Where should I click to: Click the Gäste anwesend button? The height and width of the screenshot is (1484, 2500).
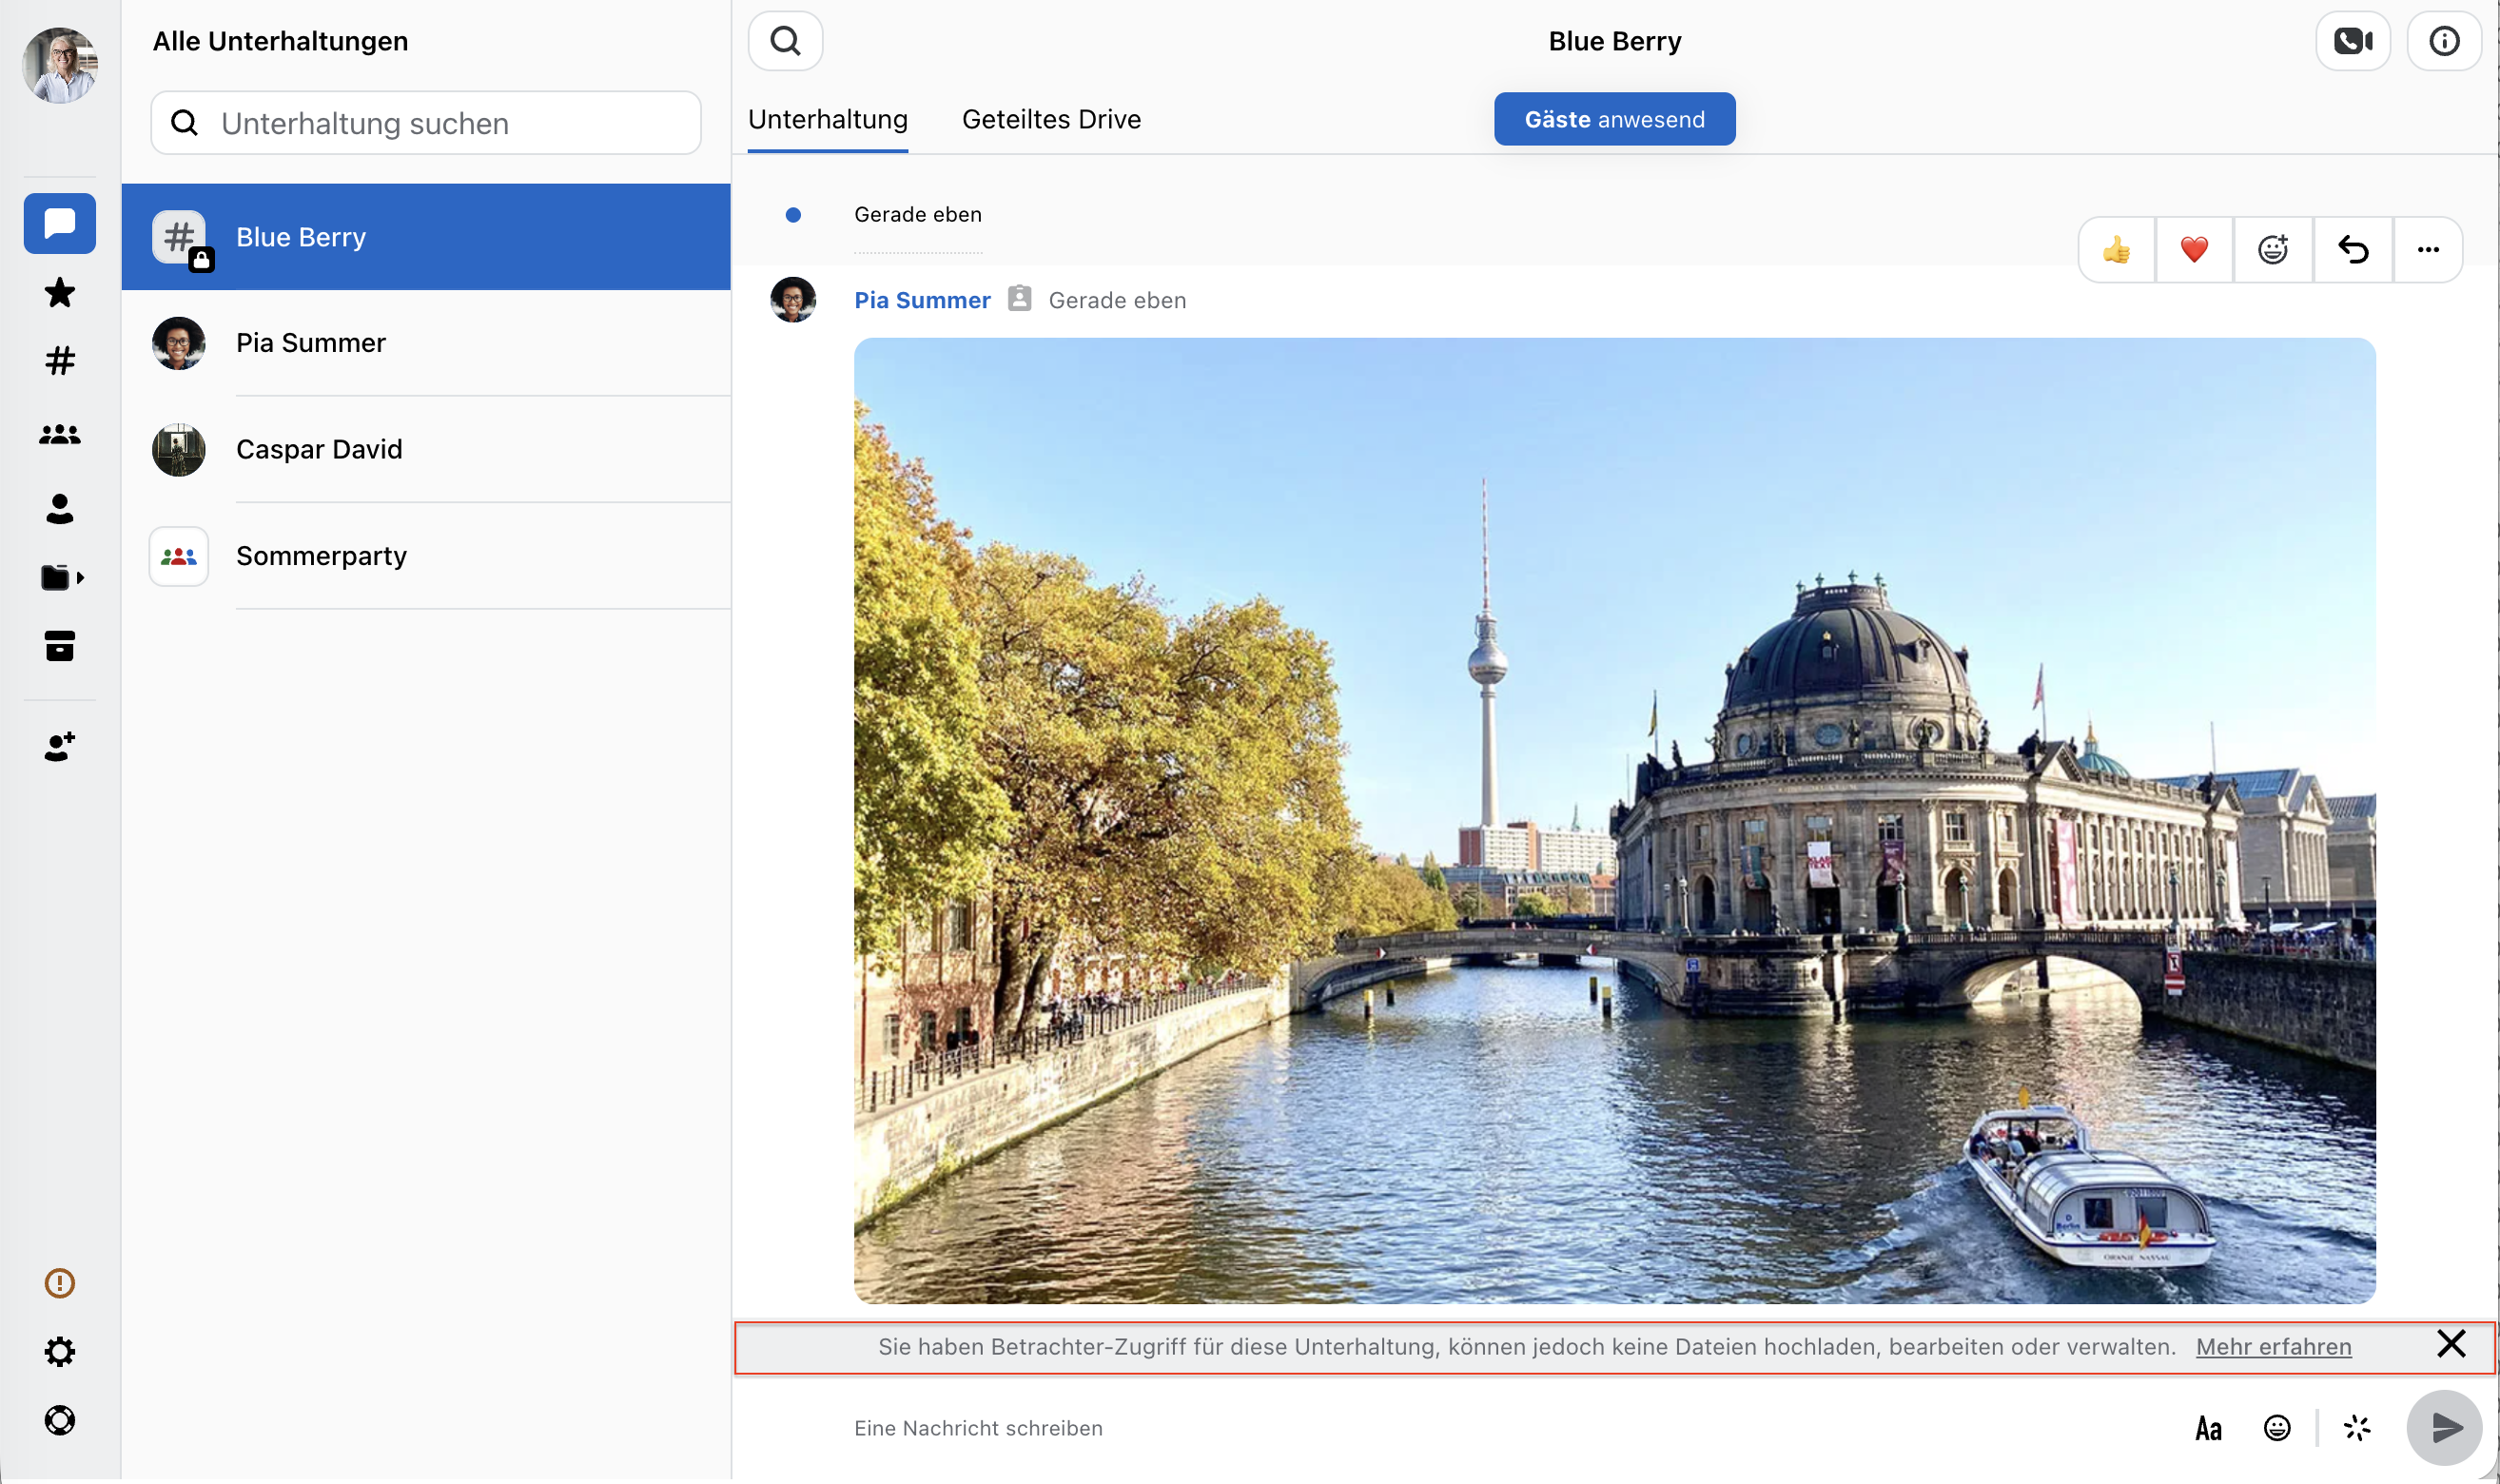[x=1615, y=119]
